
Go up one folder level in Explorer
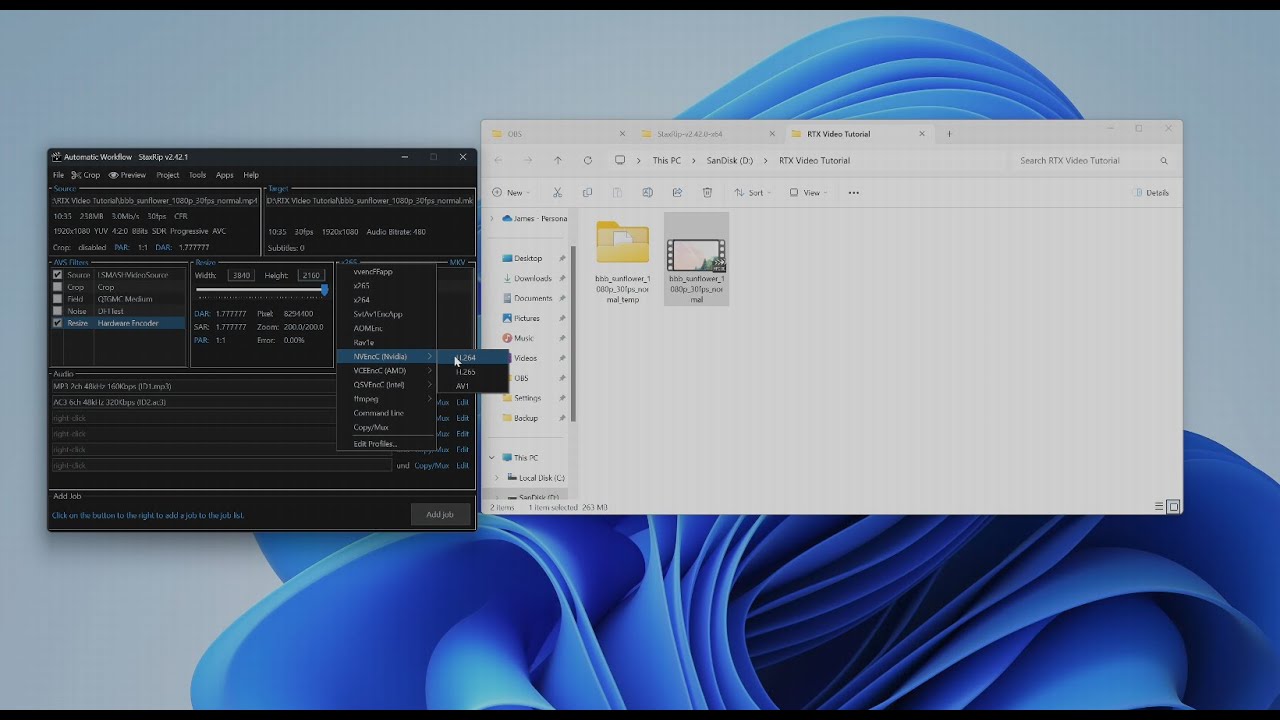point(558,160)
